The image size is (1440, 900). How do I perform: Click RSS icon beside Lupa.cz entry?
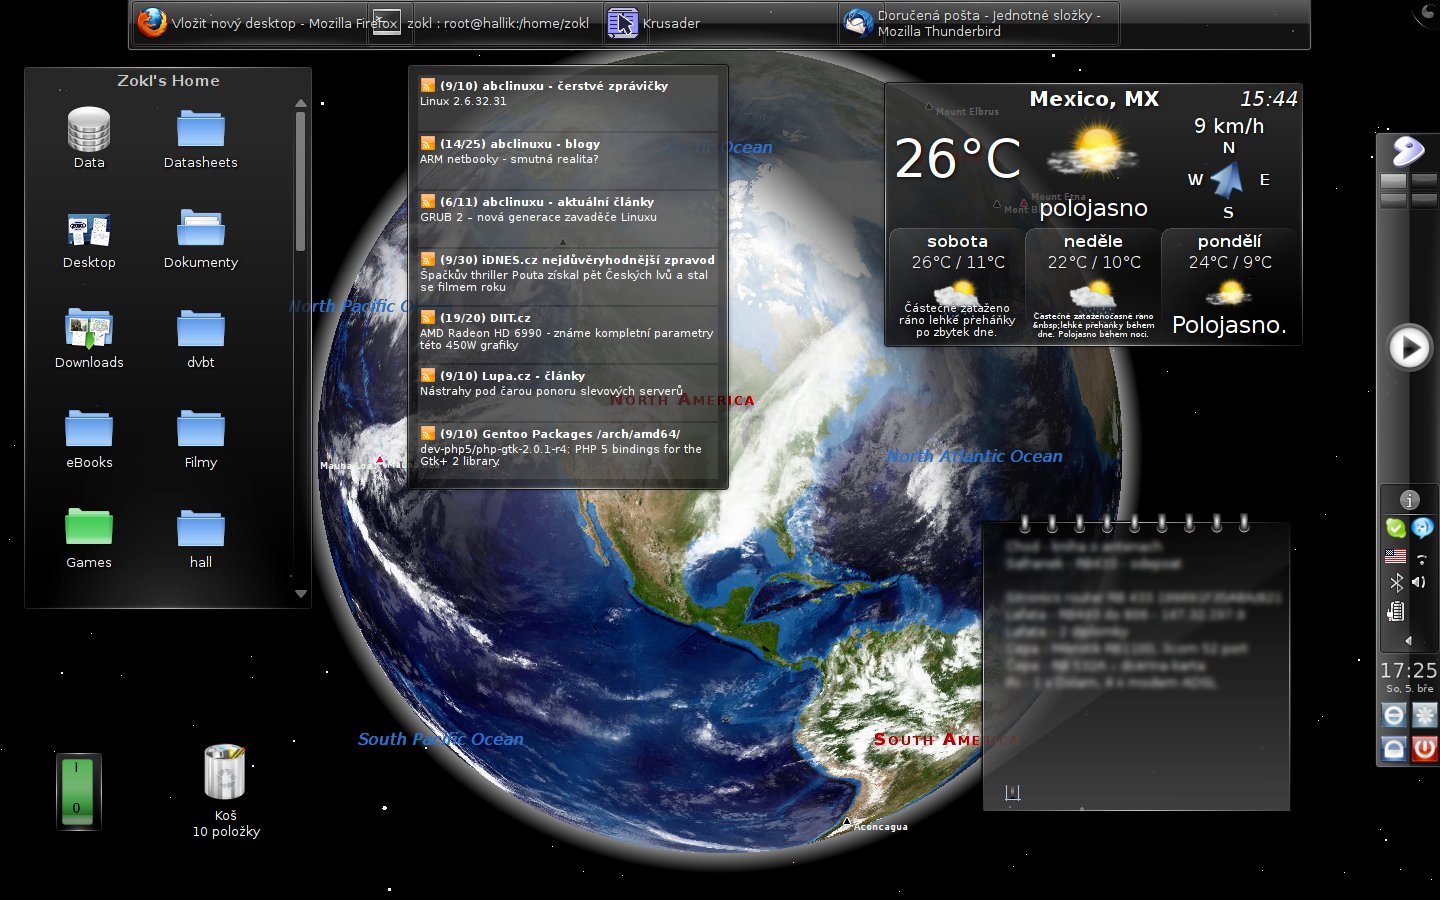coord(427,376)
